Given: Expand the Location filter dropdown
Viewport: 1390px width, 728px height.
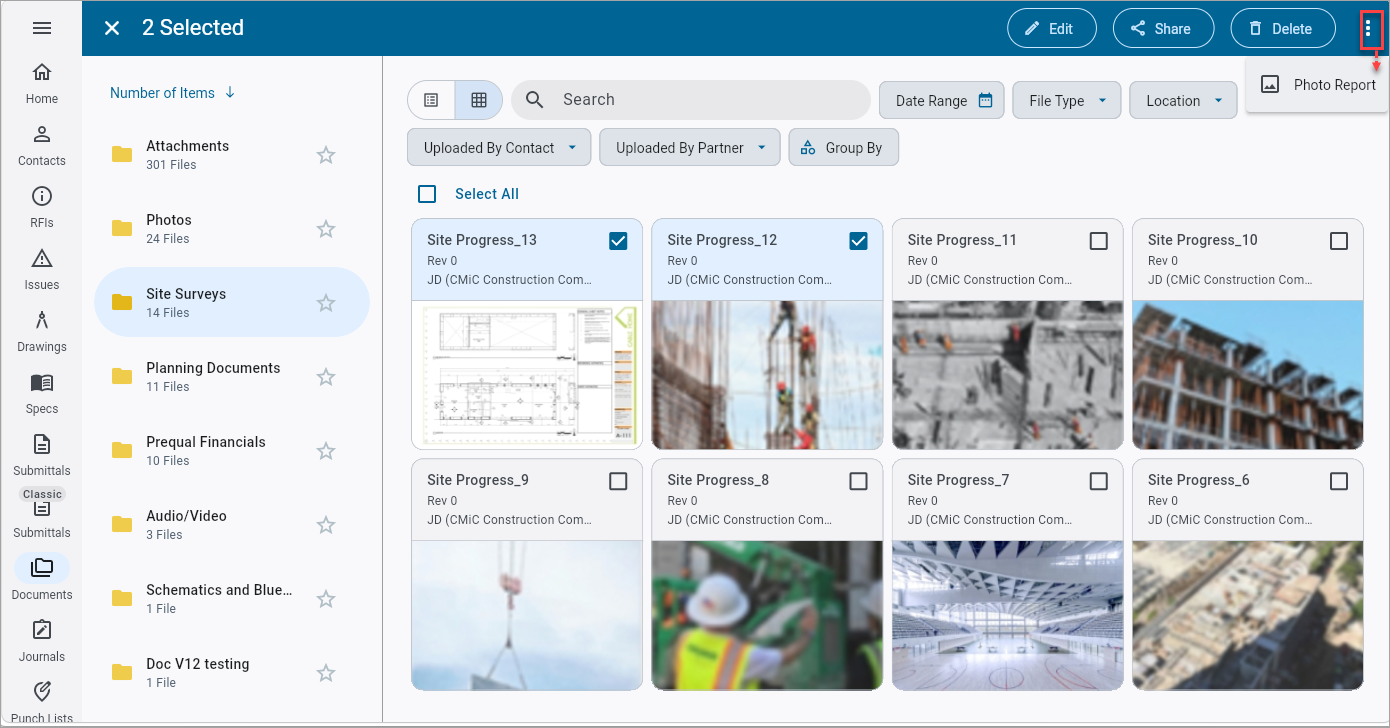Looking at the screenshot, I should coord(1184,100).
